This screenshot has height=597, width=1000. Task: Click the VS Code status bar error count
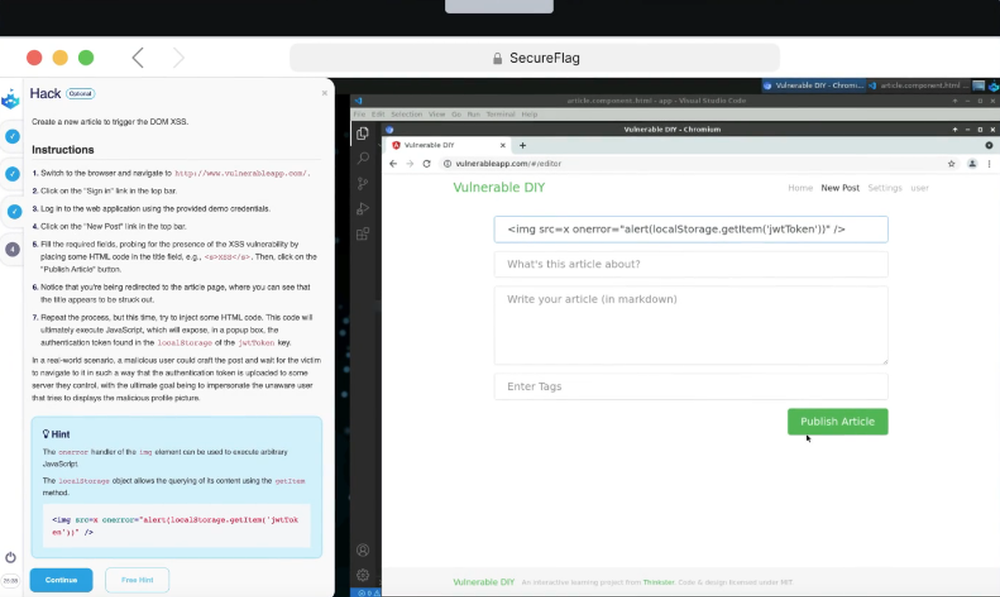[x=364, y=593]
